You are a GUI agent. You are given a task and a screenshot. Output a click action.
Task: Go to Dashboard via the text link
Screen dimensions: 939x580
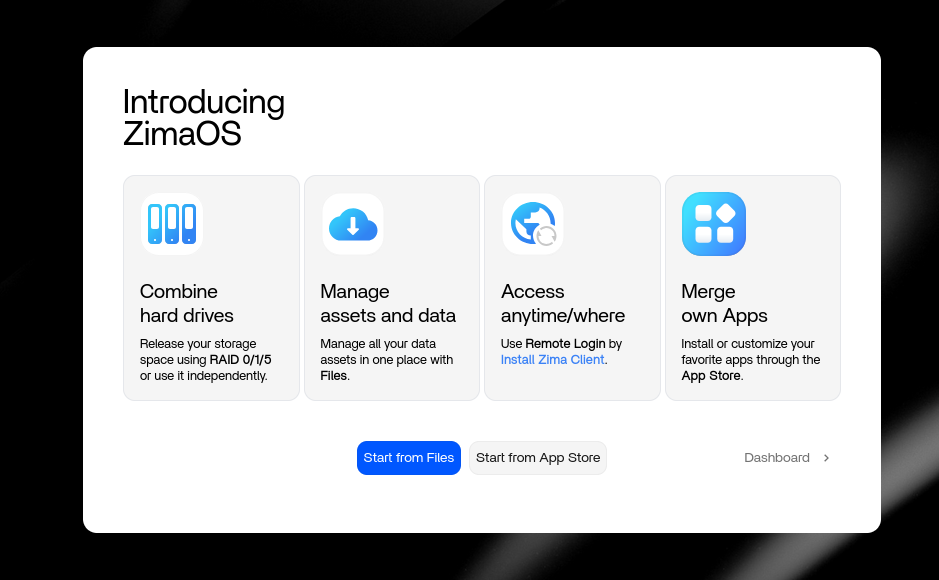tap(776, 458)
